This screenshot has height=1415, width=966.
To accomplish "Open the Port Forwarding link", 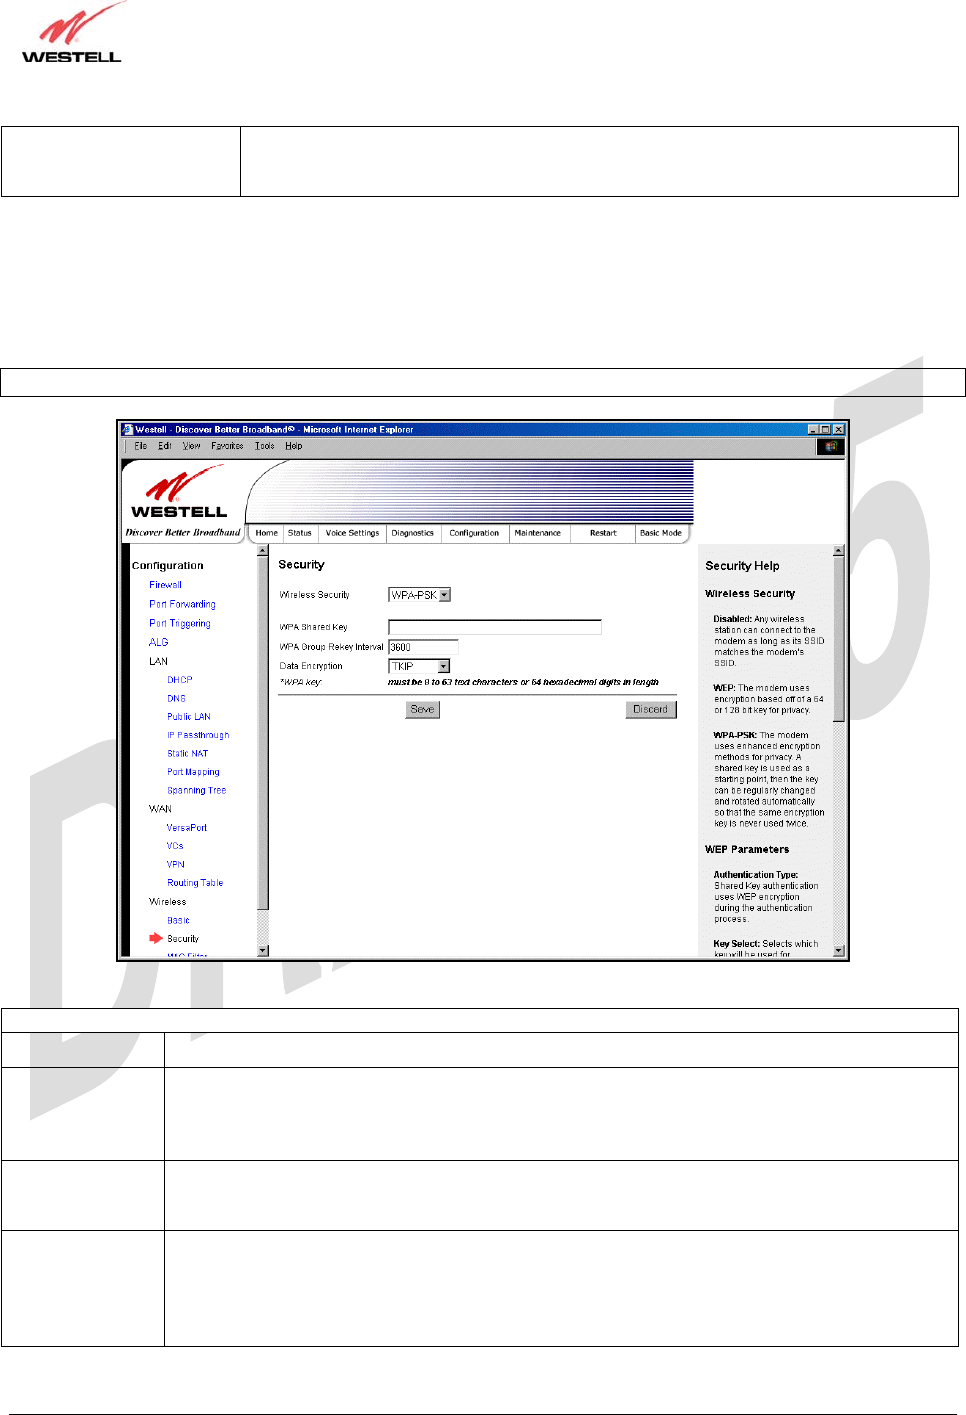I will point(182,604).
